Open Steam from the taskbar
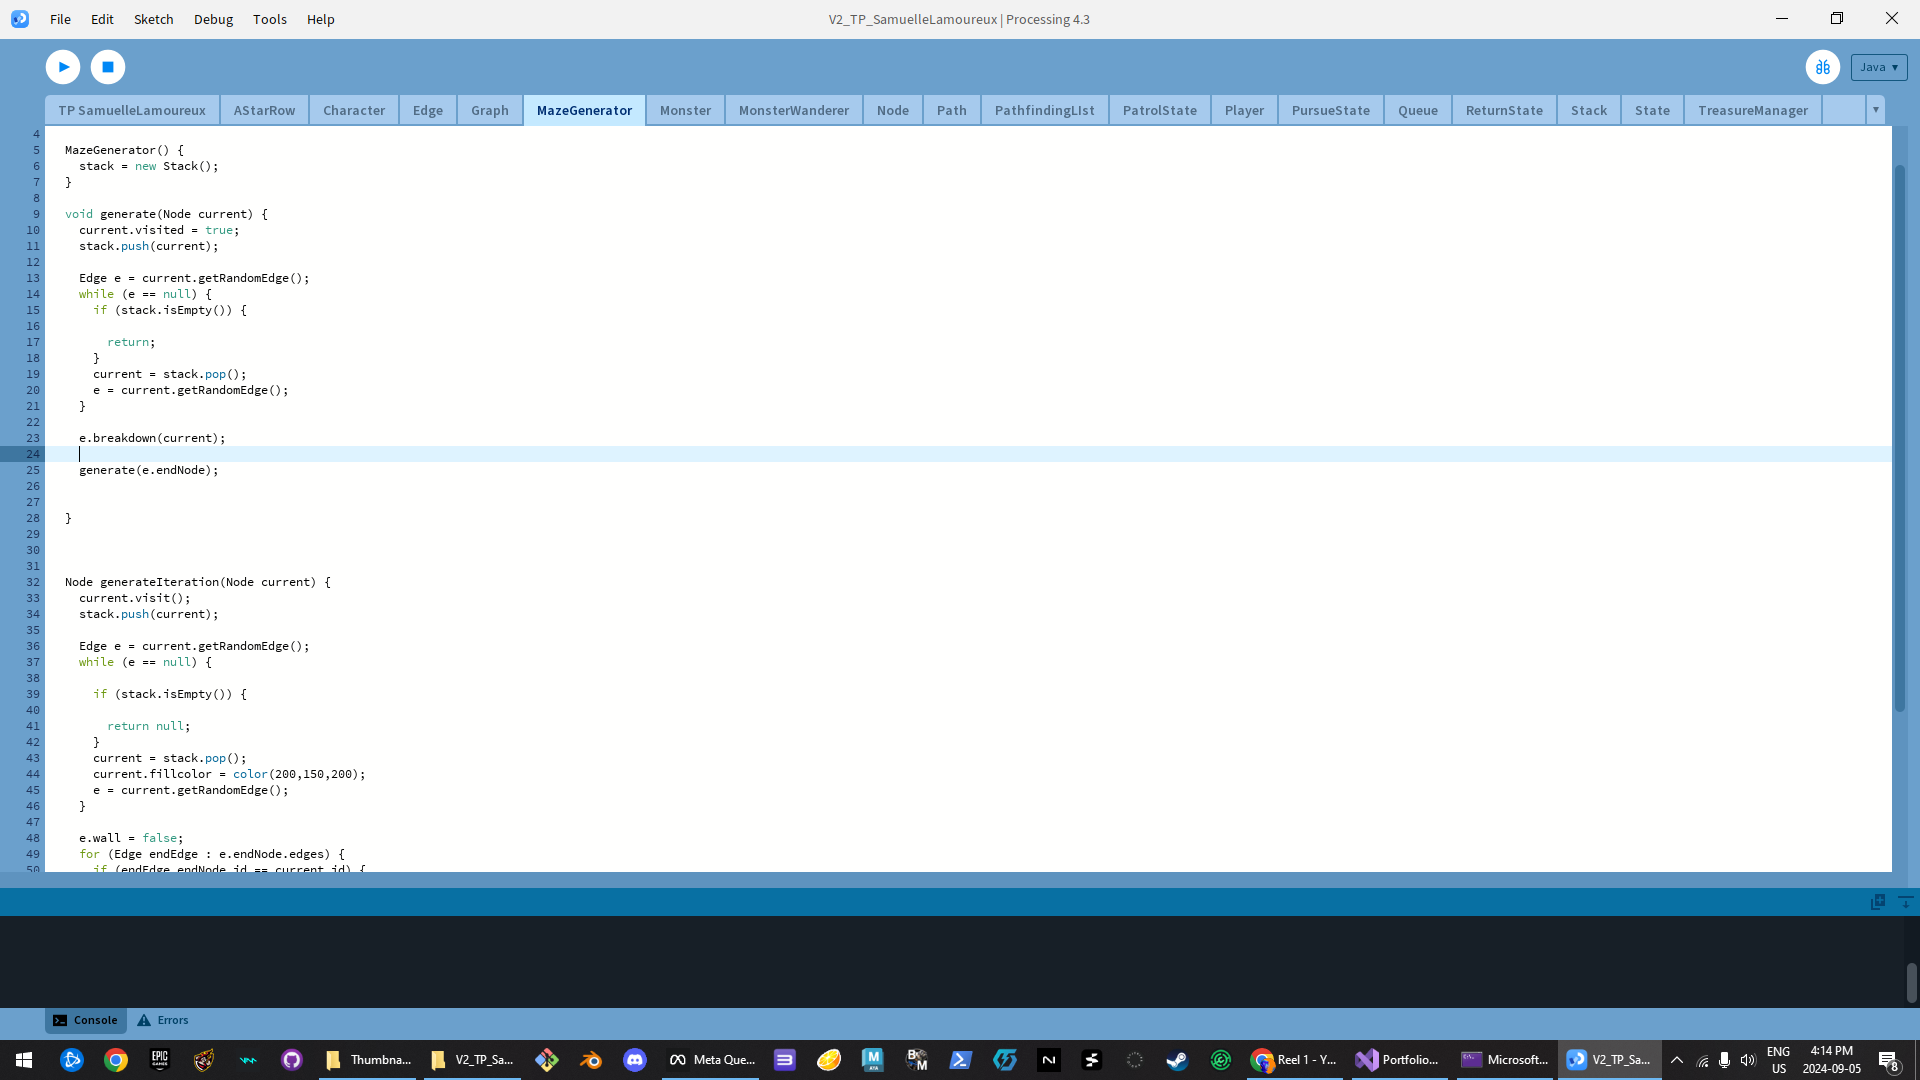This screenshot has width=1920, height=1080. pyautogui.click(x=1177, y=1060)
